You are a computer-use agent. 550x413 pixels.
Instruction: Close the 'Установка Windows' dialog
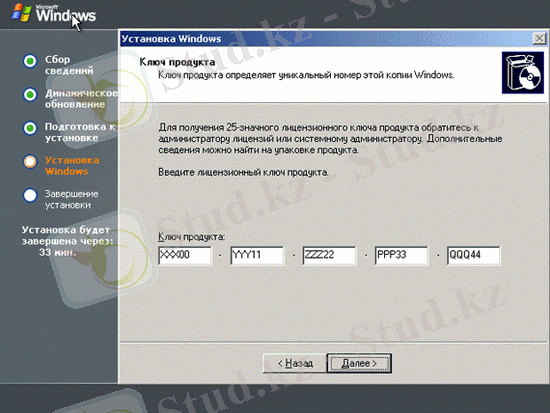click(x=539, y=38)
